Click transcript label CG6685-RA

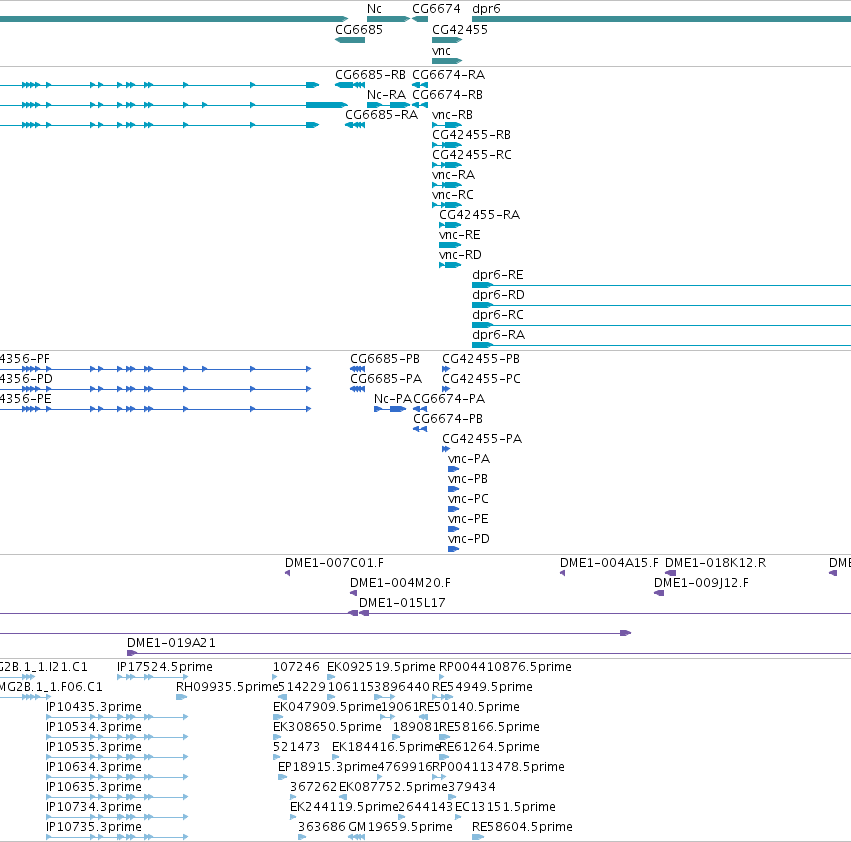382,115
